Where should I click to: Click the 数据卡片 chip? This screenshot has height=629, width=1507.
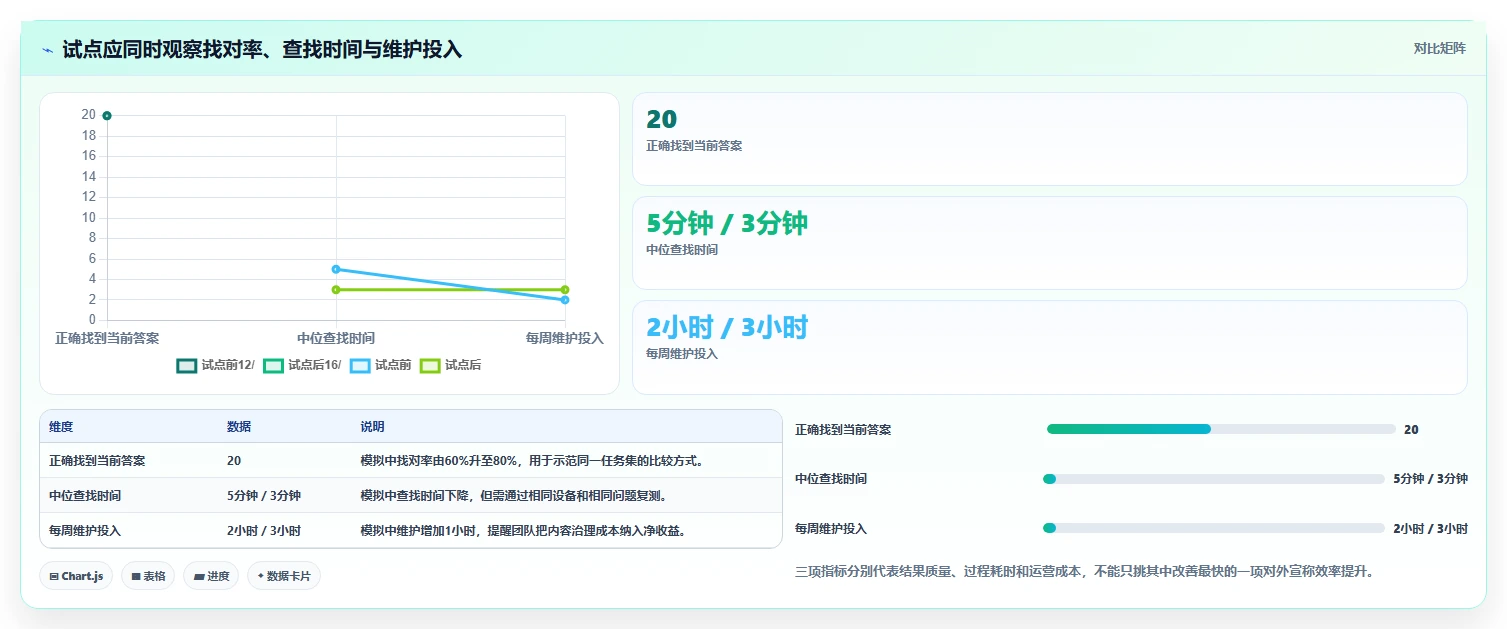pyautogui.click(x=284, y=576)
